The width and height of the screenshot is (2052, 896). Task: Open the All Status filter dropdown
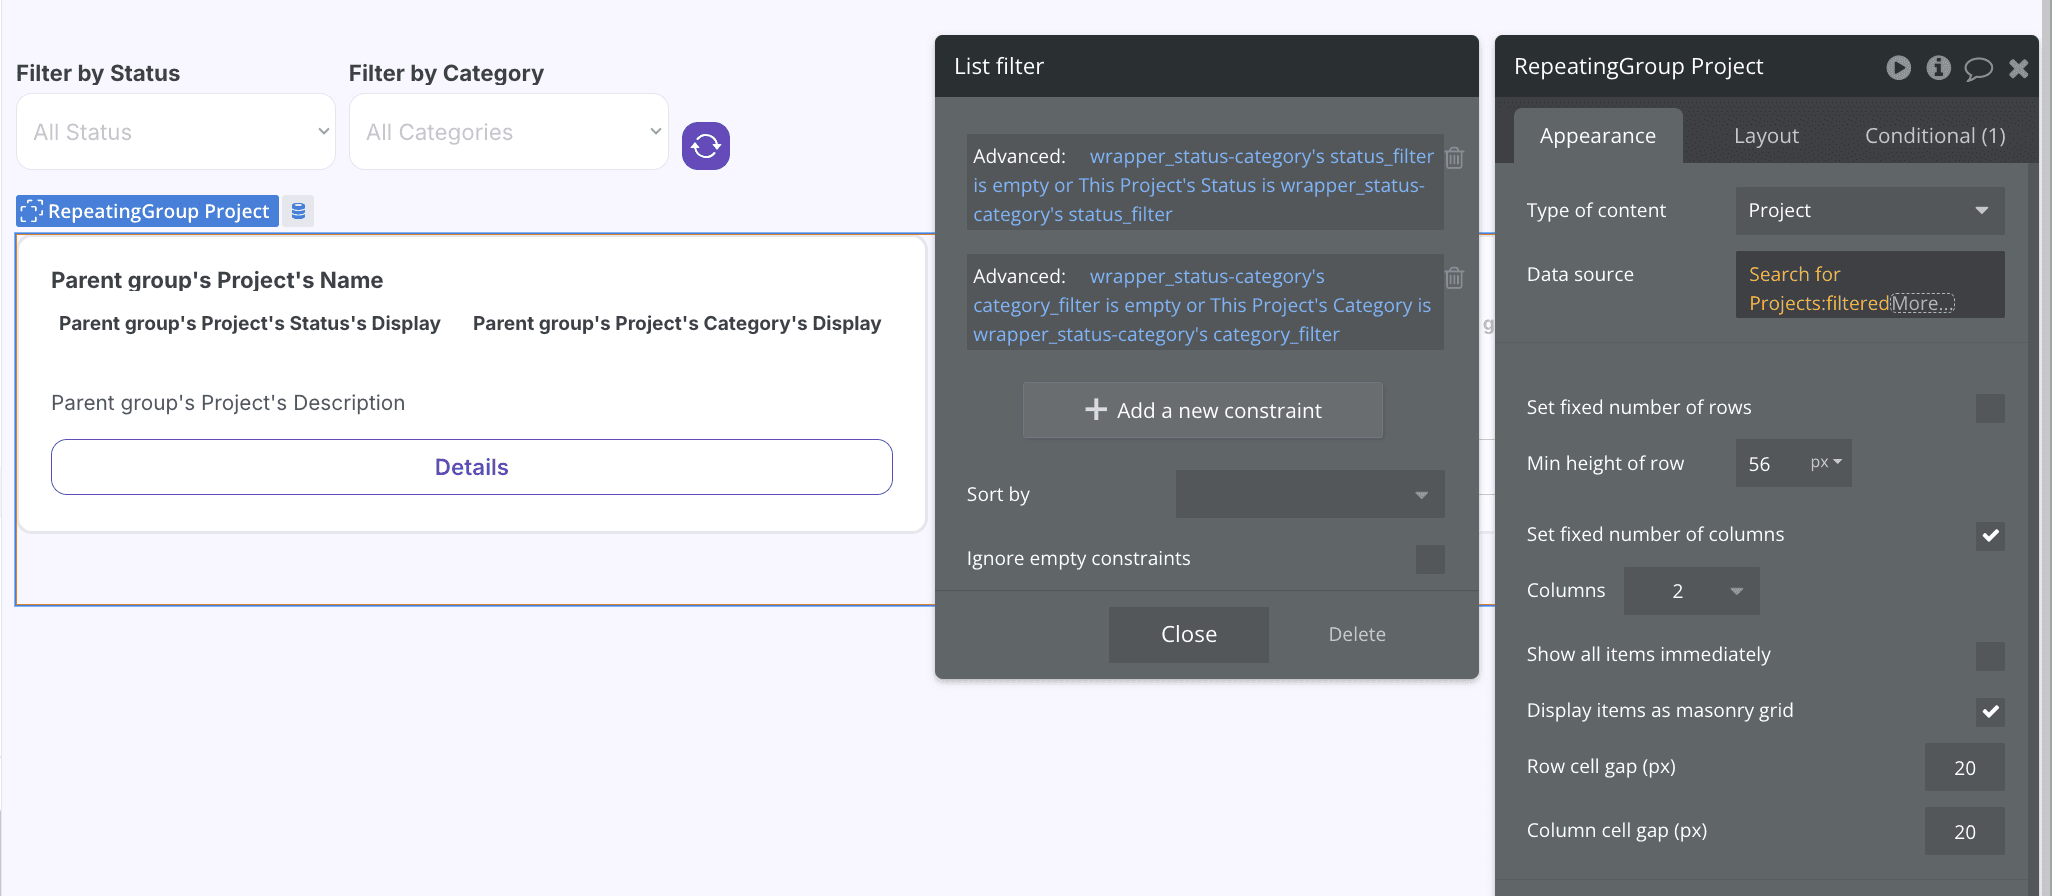pyautogui.click(x=176, y=132)
